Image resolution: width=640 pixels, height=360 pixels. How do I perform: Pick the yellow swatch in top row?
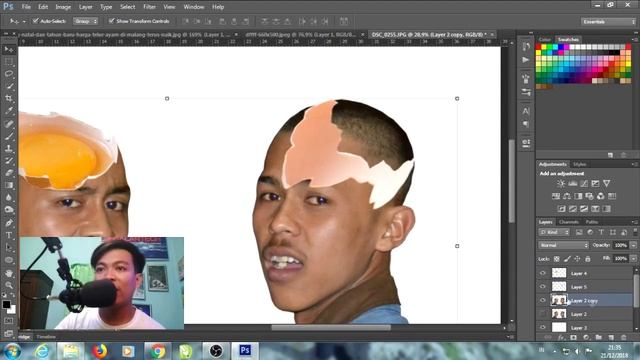coord(544,47)
